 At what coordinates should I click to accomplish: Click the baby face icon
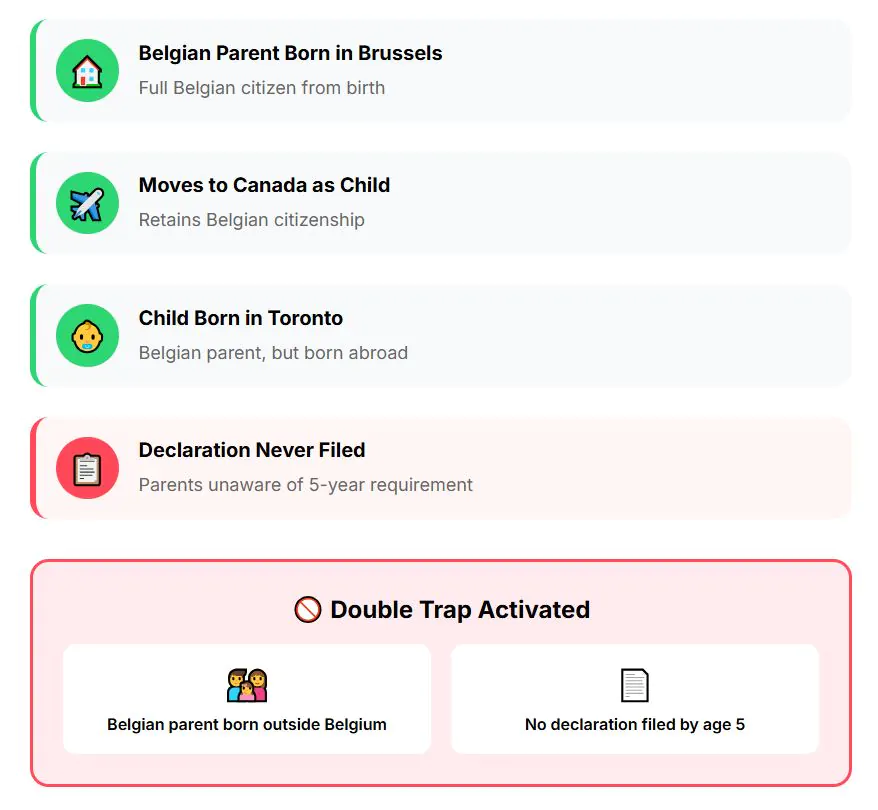click(88, 336)
